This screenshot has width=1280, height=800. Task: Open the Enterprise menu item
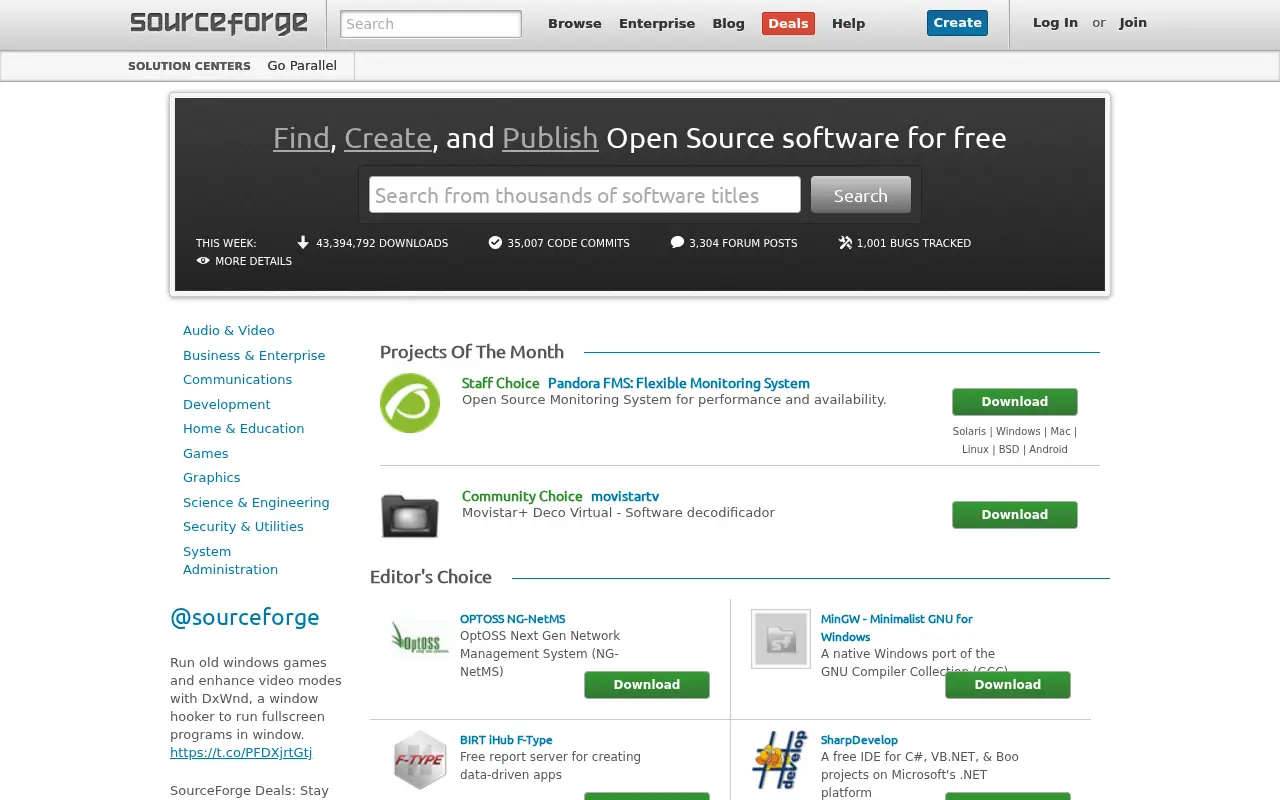(x=657, y=24)
